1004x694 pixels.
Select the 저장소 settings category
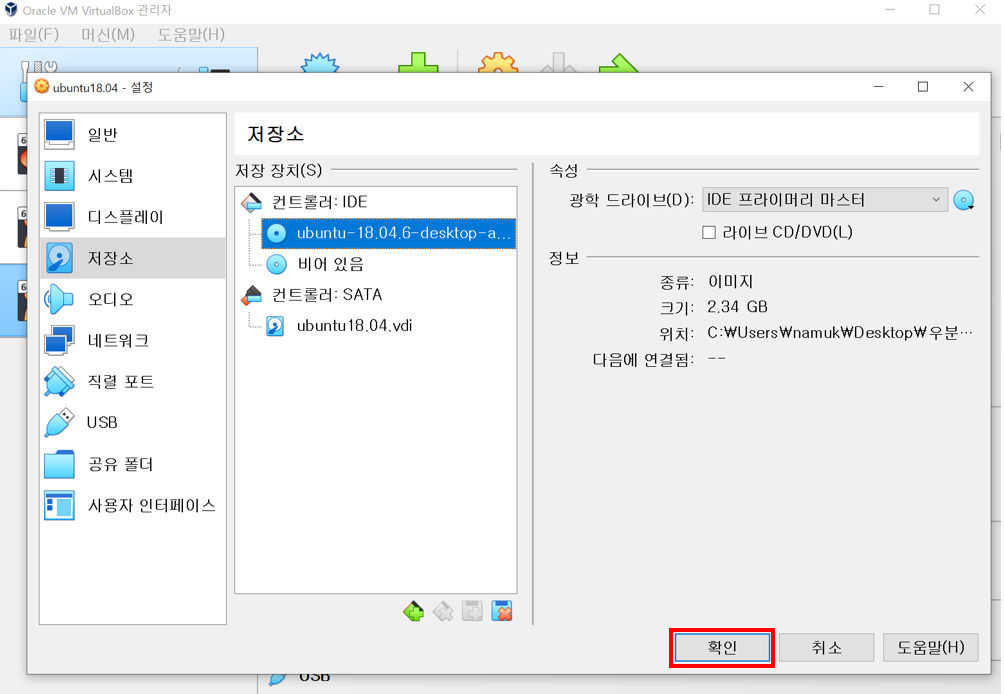(x=133, y=258)
